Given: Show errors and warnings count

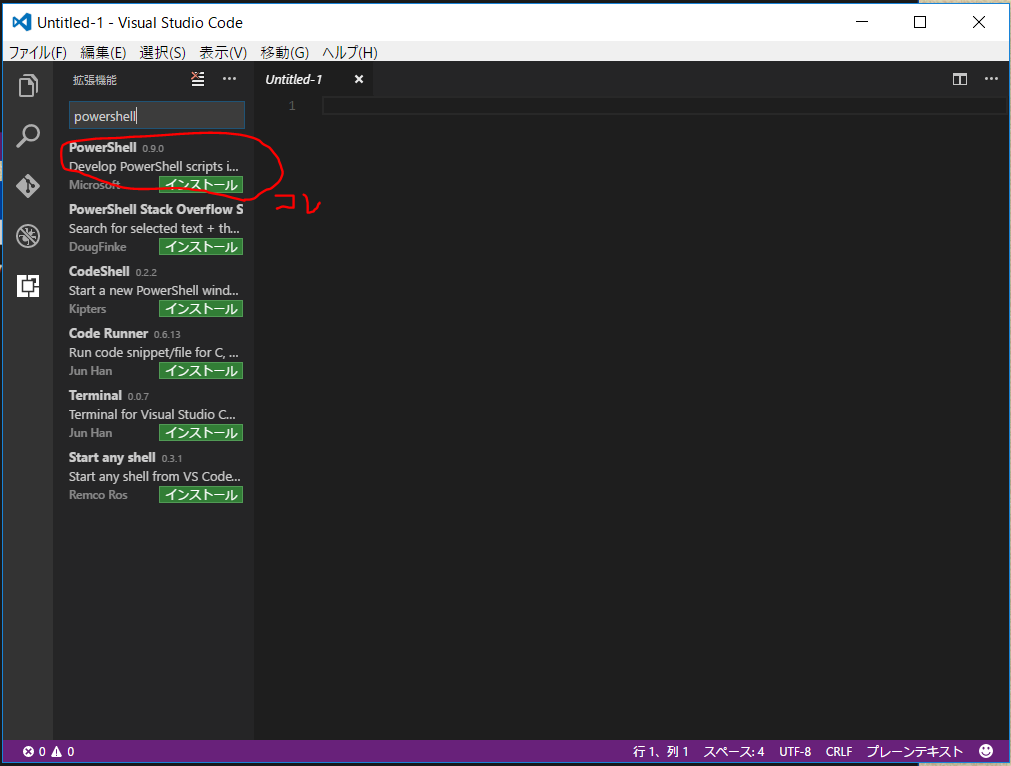Looking at the screenshot, I should 48,752.
